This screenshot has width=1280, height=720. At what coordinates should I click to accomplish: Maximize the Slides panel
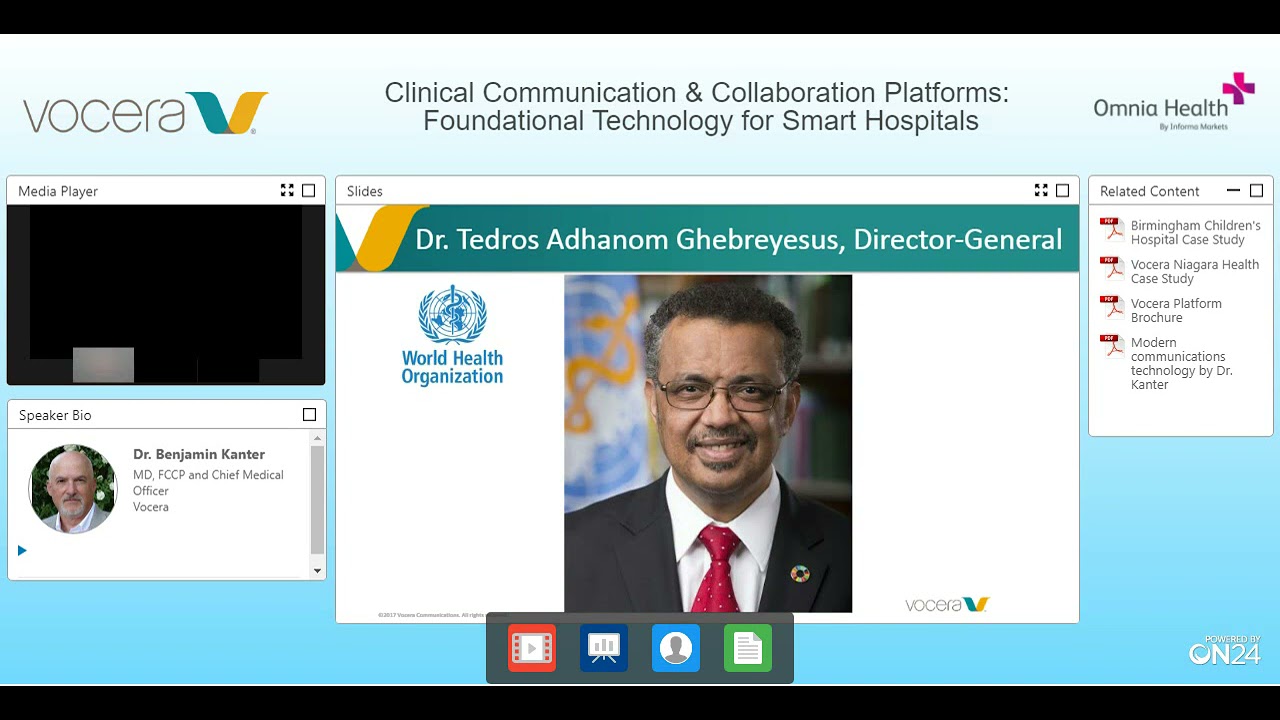1063,190
